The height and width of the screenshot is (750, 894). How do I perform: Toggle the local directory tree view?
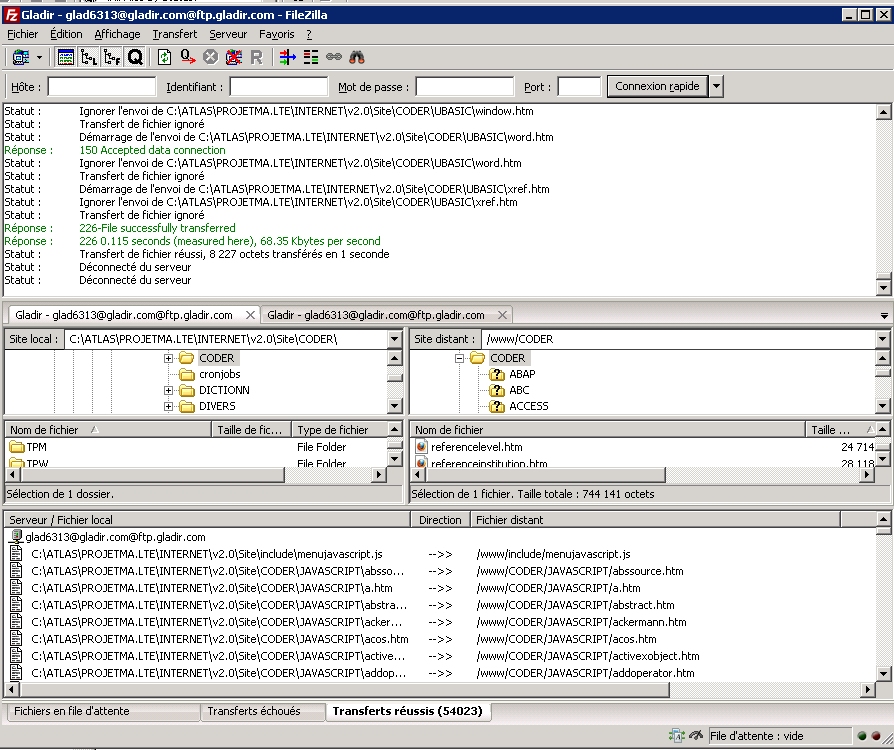click(x=89, y=58)
